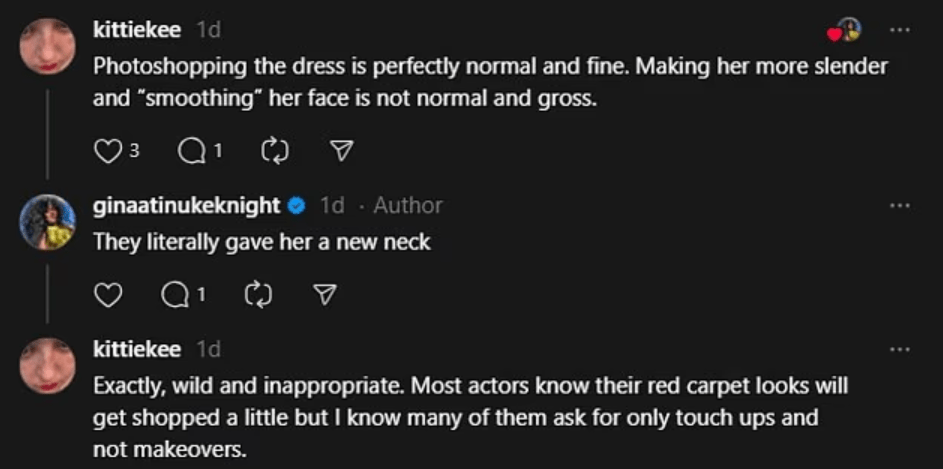Viewport: 943px width, 469px height.
Task: Click the 1d timestamp on ginaatinukeknight's comment
Action: 332,205
